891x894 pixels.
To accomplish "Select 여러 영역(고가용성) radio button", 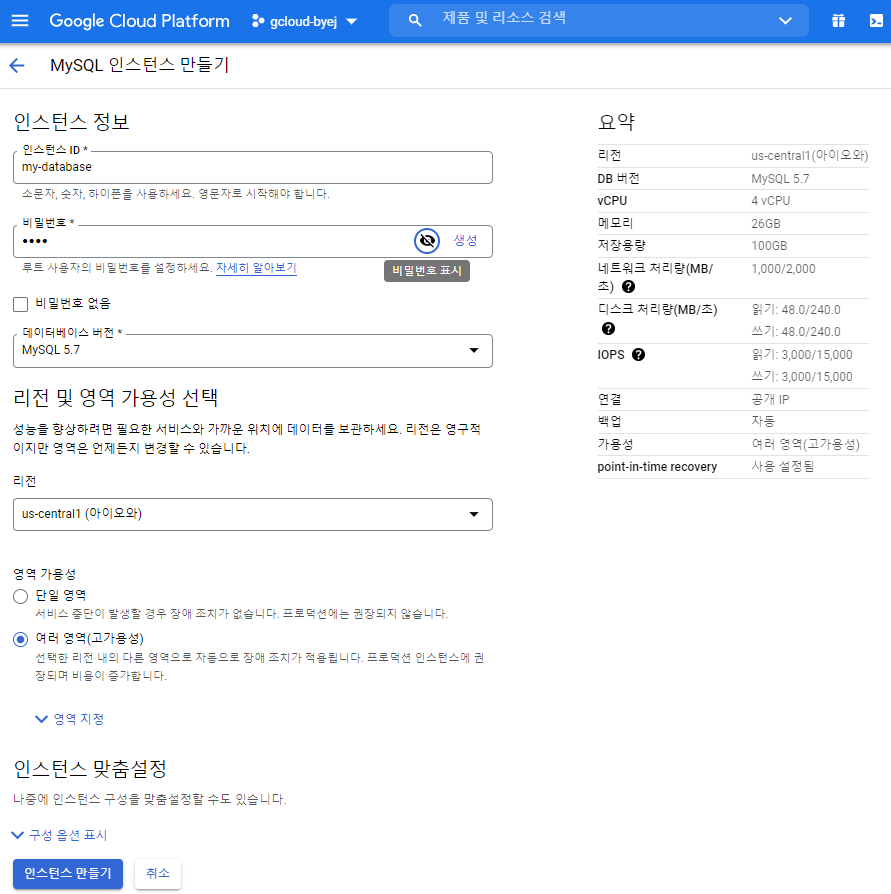I will coord(21,639).
